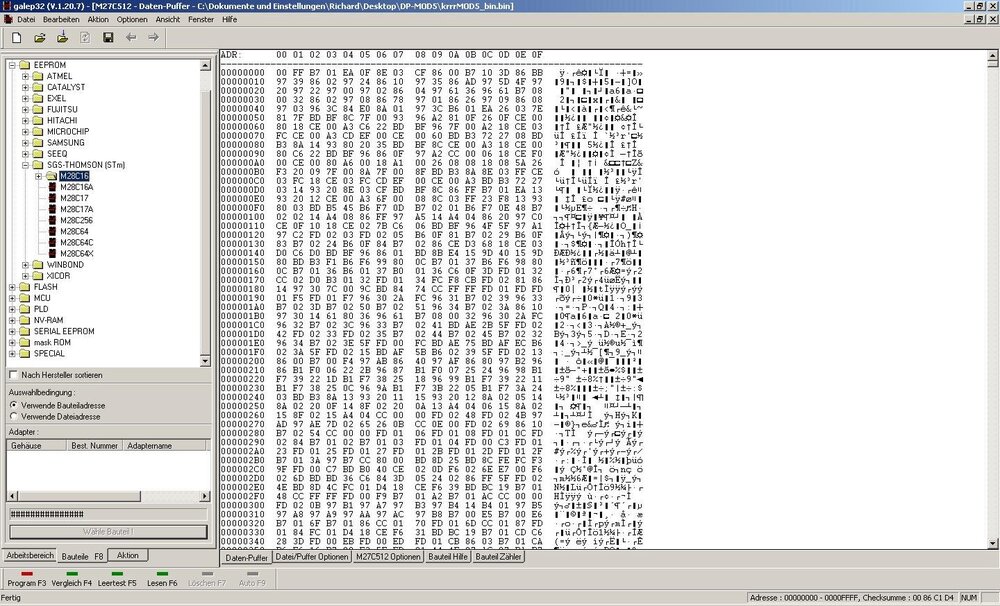Enable Nach Hersteller sortieren checkbox
This screenshot has width=1000, height=606.
13,374
